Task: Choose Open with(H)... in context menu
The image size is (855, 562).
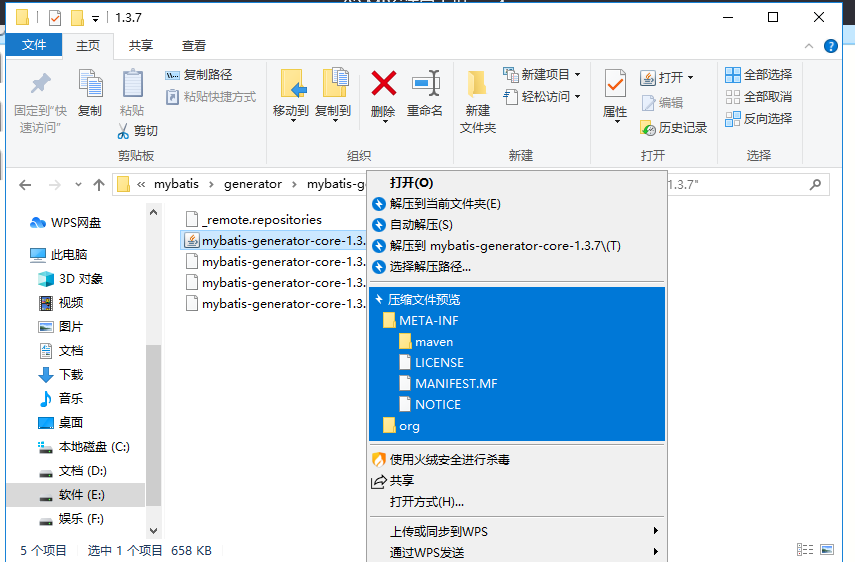Action: (517, 501)
